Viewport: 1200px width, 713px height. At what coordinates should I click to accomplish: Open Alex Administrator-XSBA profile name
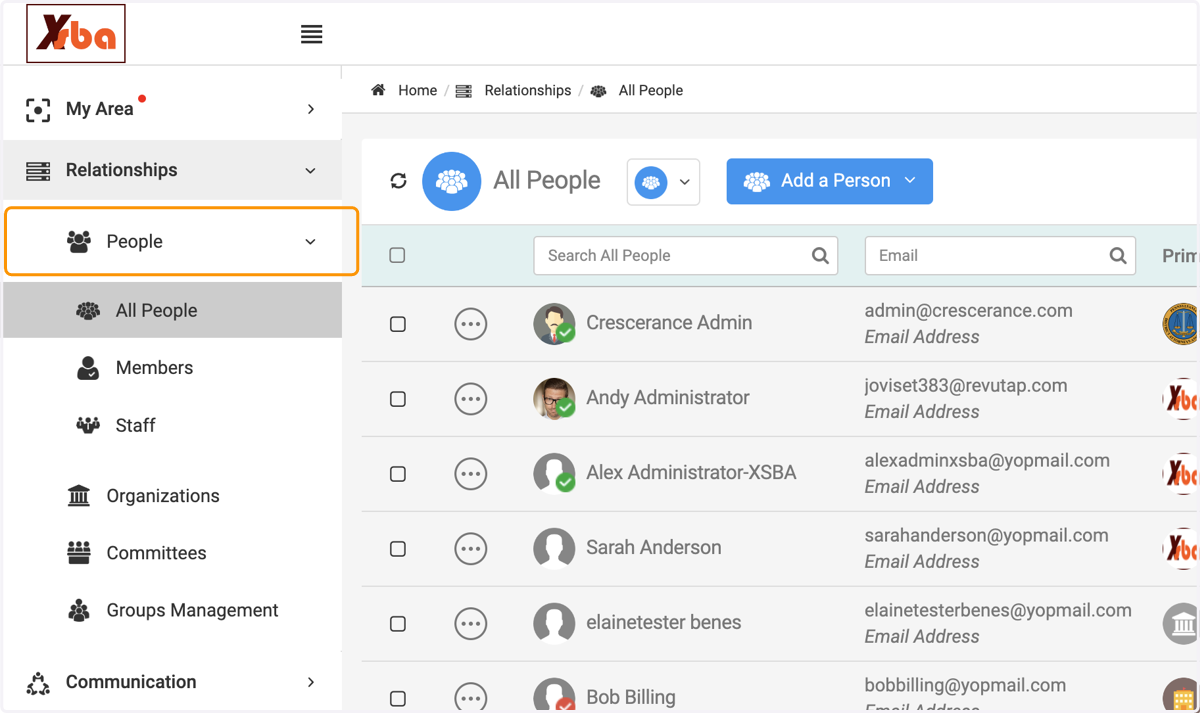click(x=691, y=473)
